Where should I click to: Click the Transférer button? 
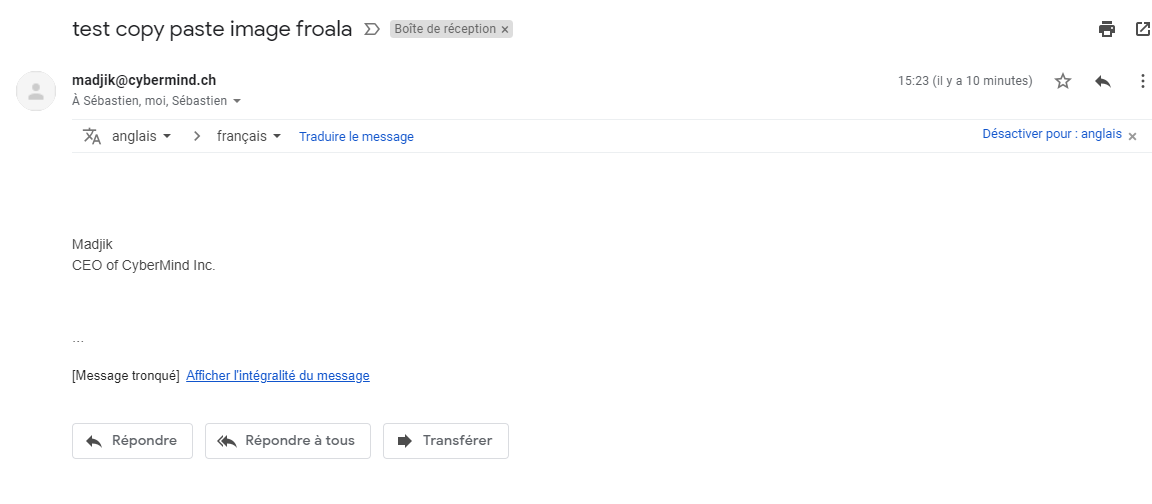click(445, 441)
